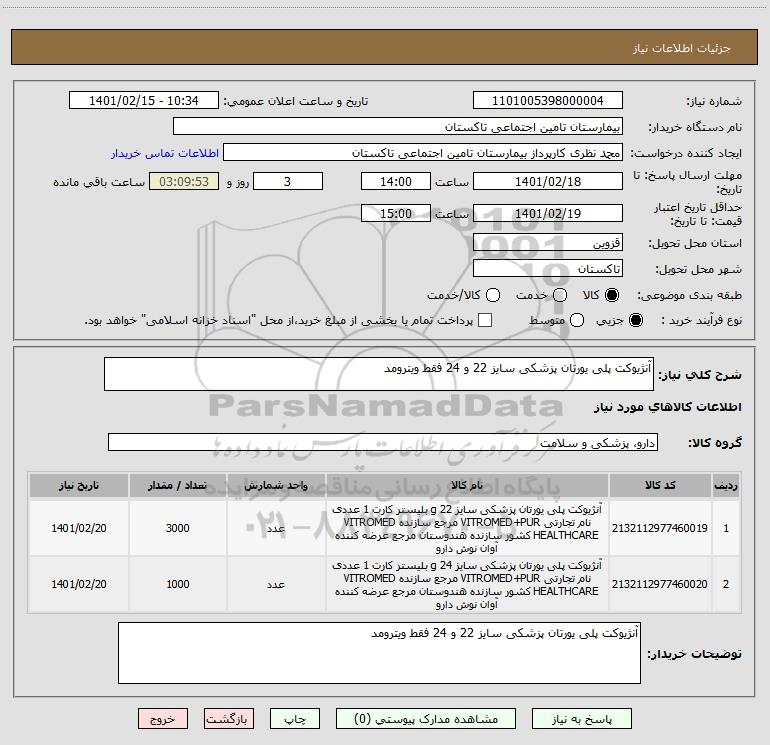The image size is (770, 745).
Task: Click the توضیحات خریدار text area
Action: 379,653
